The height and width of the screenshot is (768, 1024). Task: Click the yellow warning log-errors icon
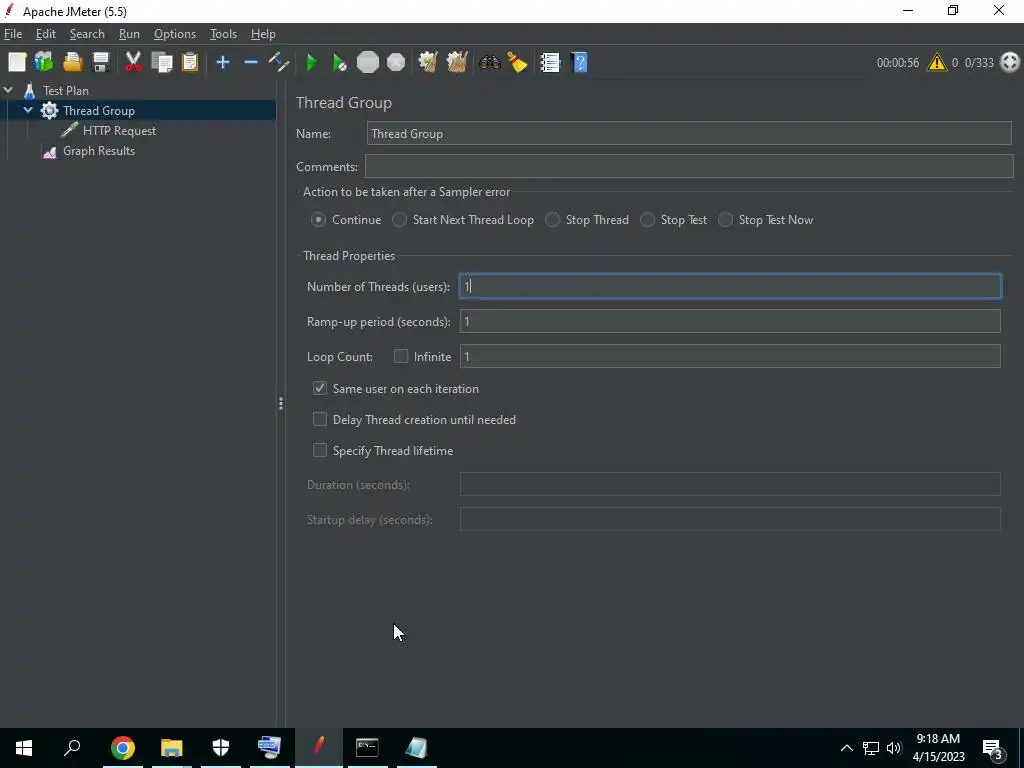pyautogui.click(x=936, y=62)
